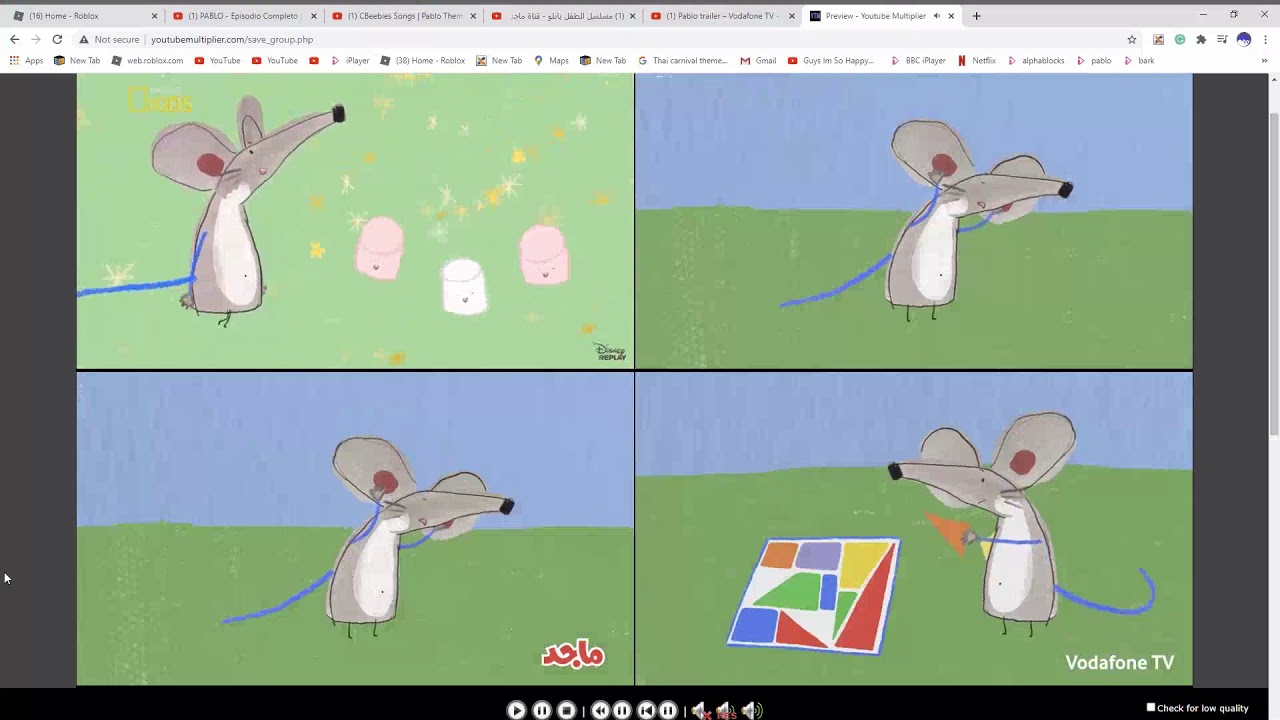Viewport: 1280px width, 720px height.
Task: Click the rightmost speaker volume-up icon
Action: click(752, 710)
